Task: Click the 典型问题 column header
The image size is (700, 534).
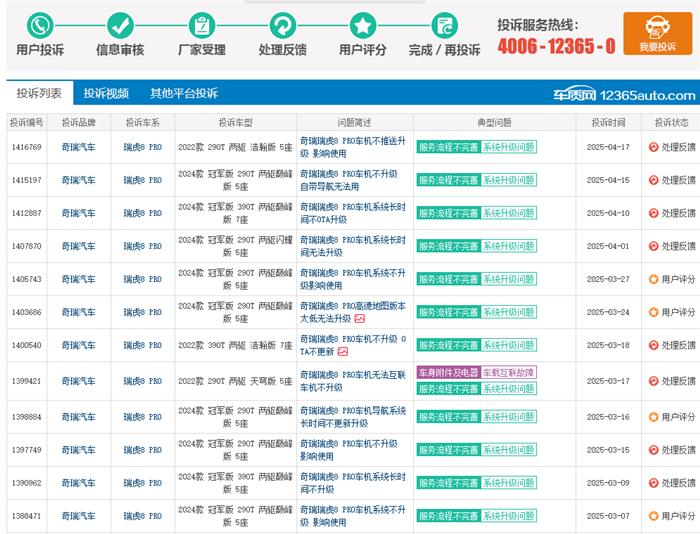Action: (x=495, y=122)
